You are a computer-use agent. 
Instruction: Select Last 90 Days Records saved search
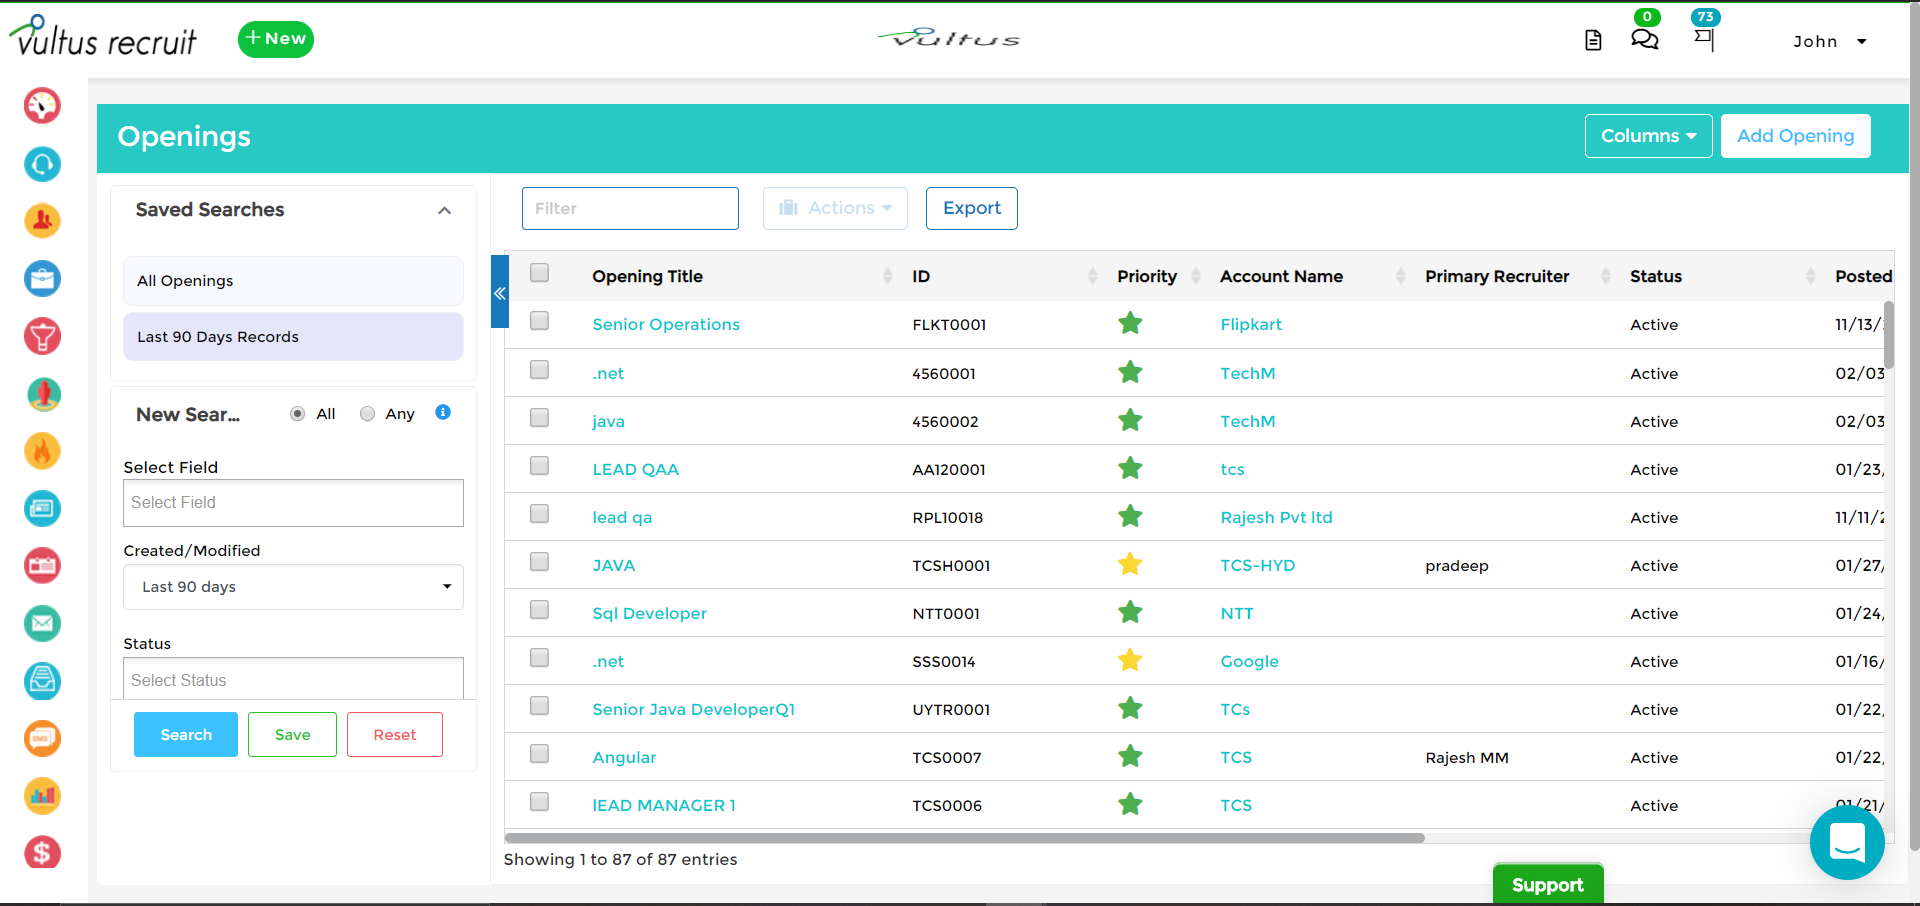[x=293, y=337]
